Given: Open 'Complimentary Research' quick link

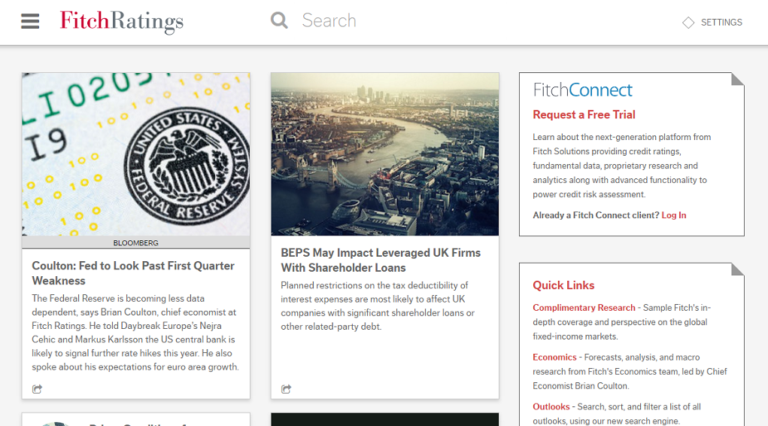Looking at the screenshot, I should pyautogui.click(x=584, y=308).
